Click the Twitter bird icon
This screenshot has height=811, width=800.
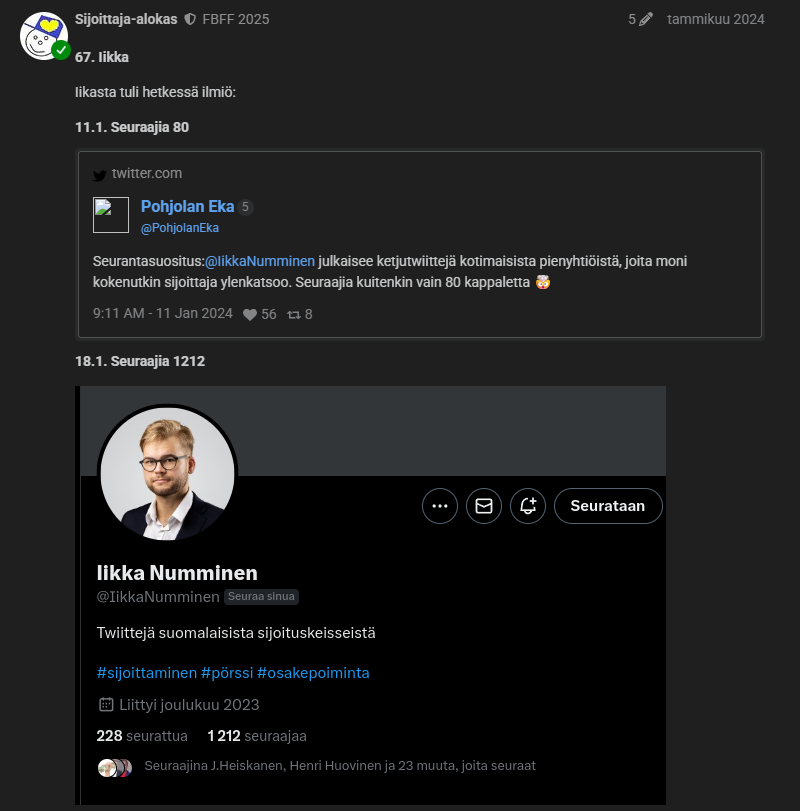coord(100,175)
